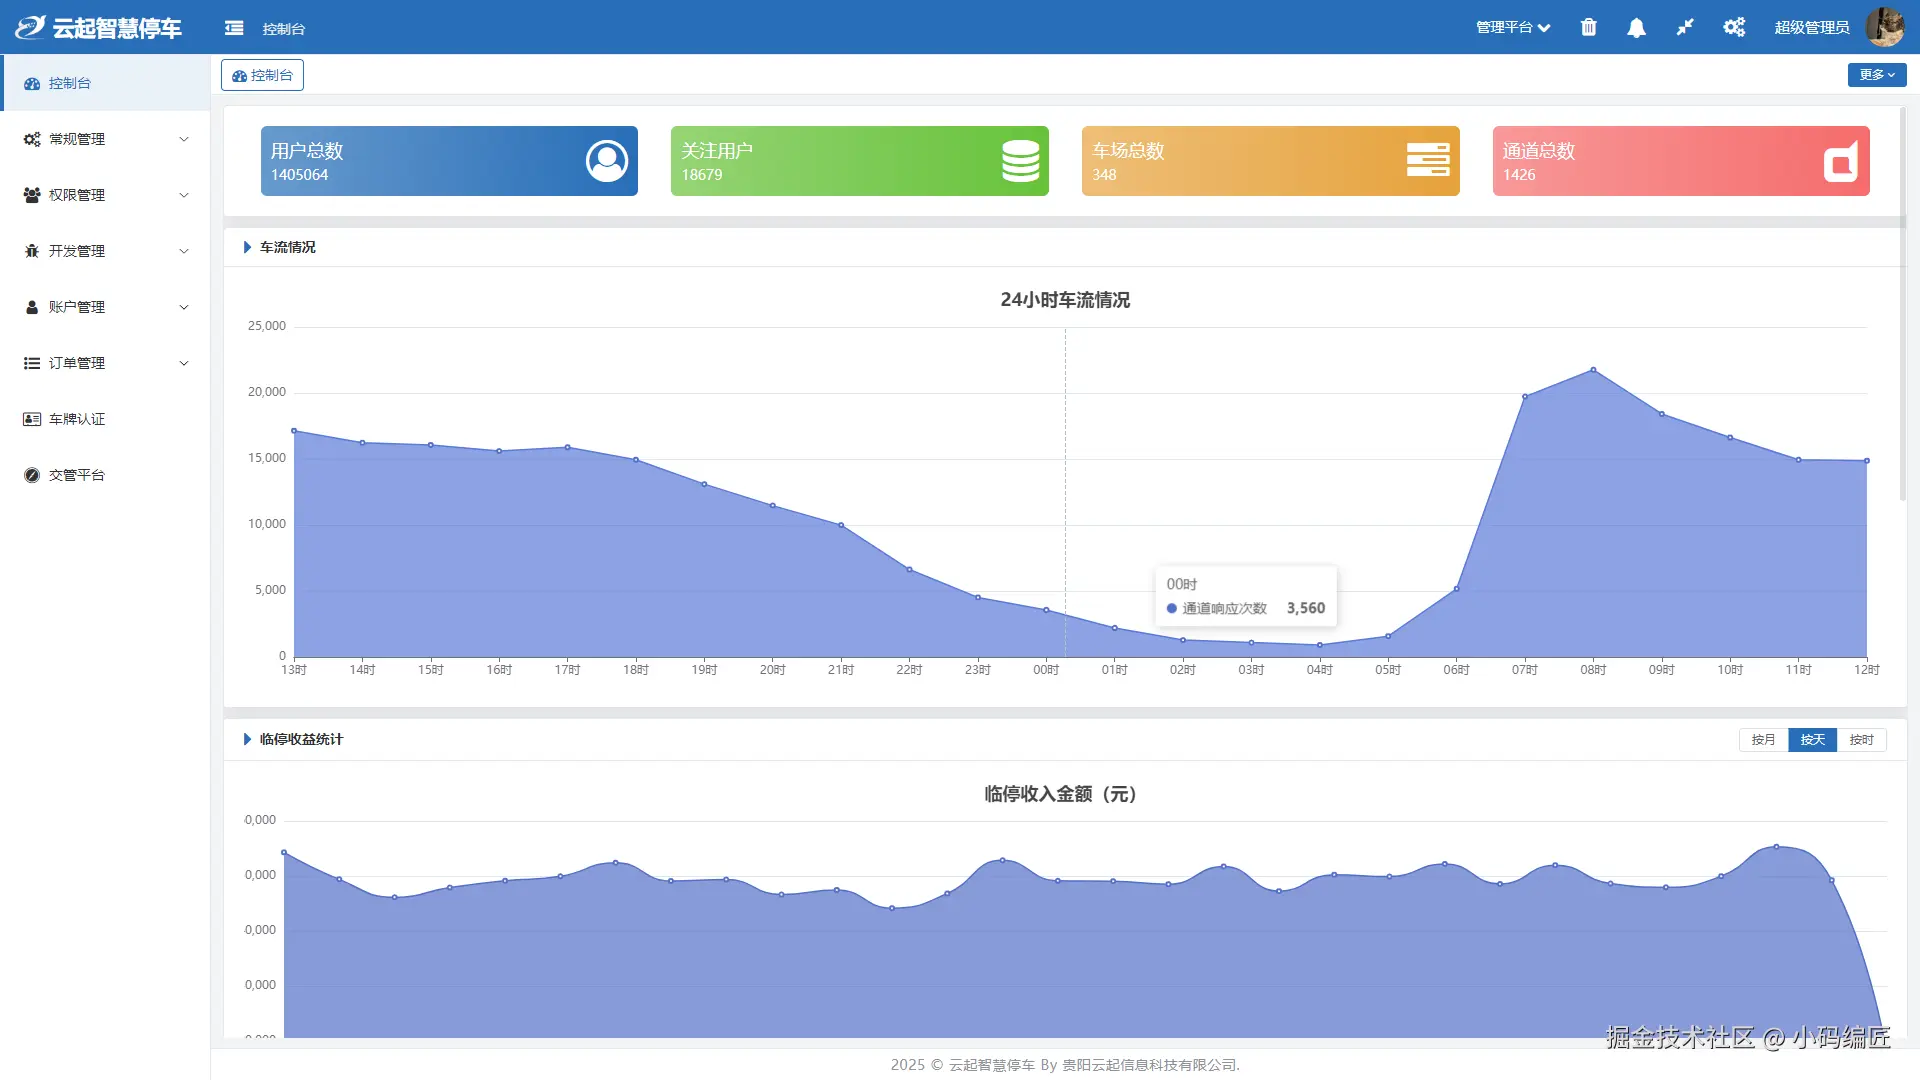Click the trash can icon in header
This screenshot has height=1080, width=1920.
point(1588,27)
